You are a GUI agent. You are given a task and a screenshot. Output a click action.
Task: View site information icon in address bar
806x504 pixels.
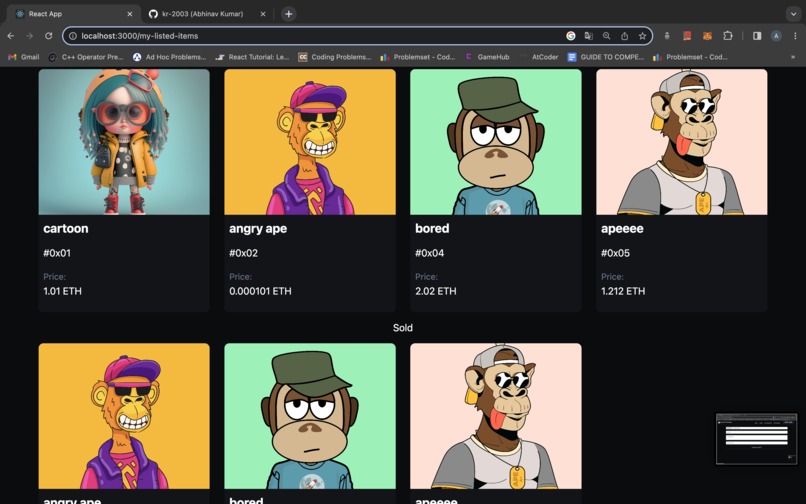(73, 36)
